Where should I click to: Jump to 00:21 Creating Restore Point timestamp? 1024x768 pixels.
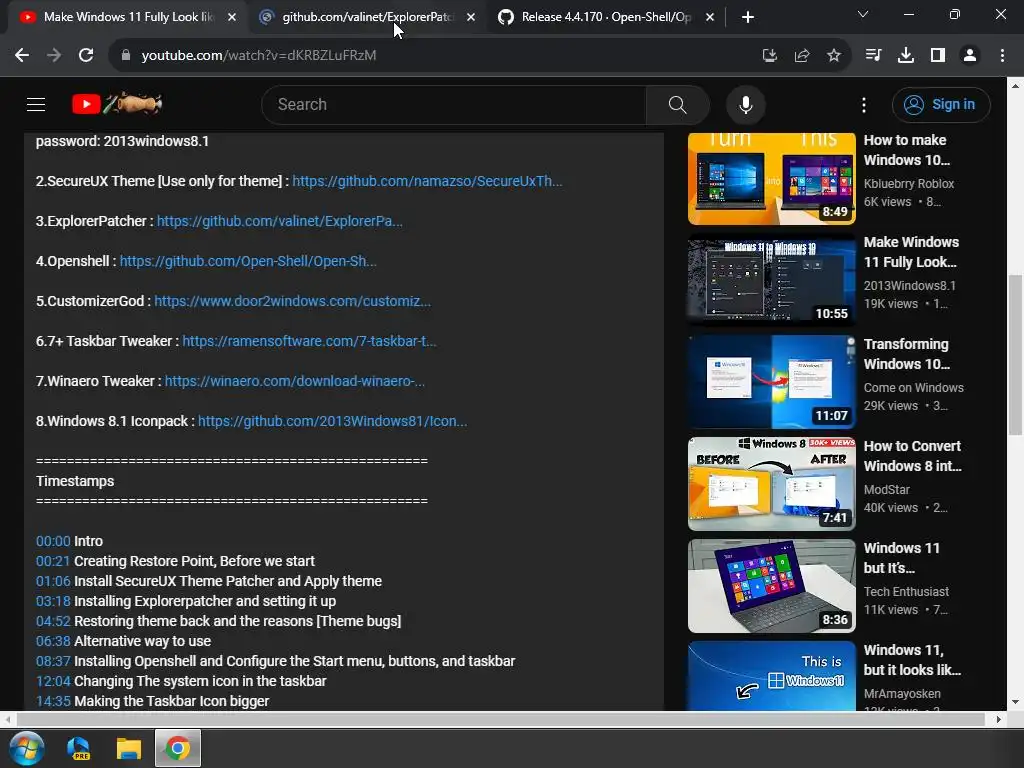[x=53, y=561]
